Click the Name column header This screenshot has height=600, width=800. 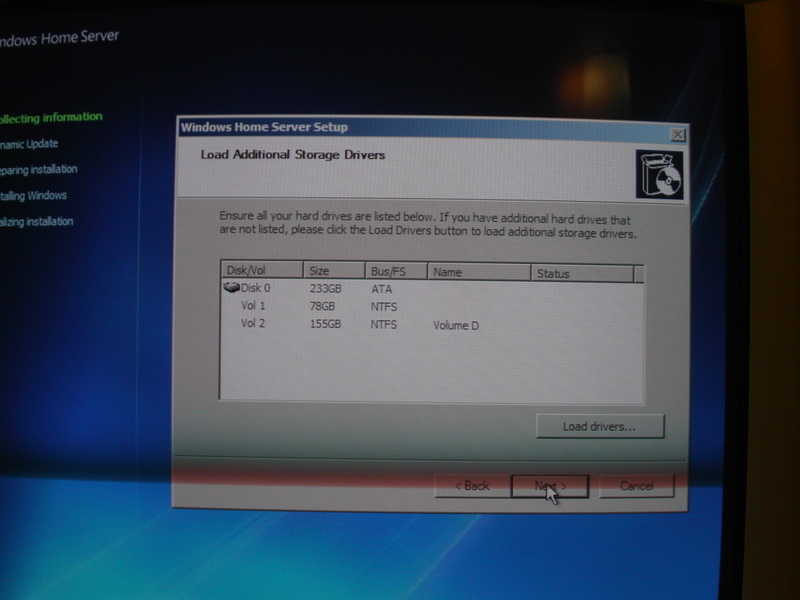point(479,272)
